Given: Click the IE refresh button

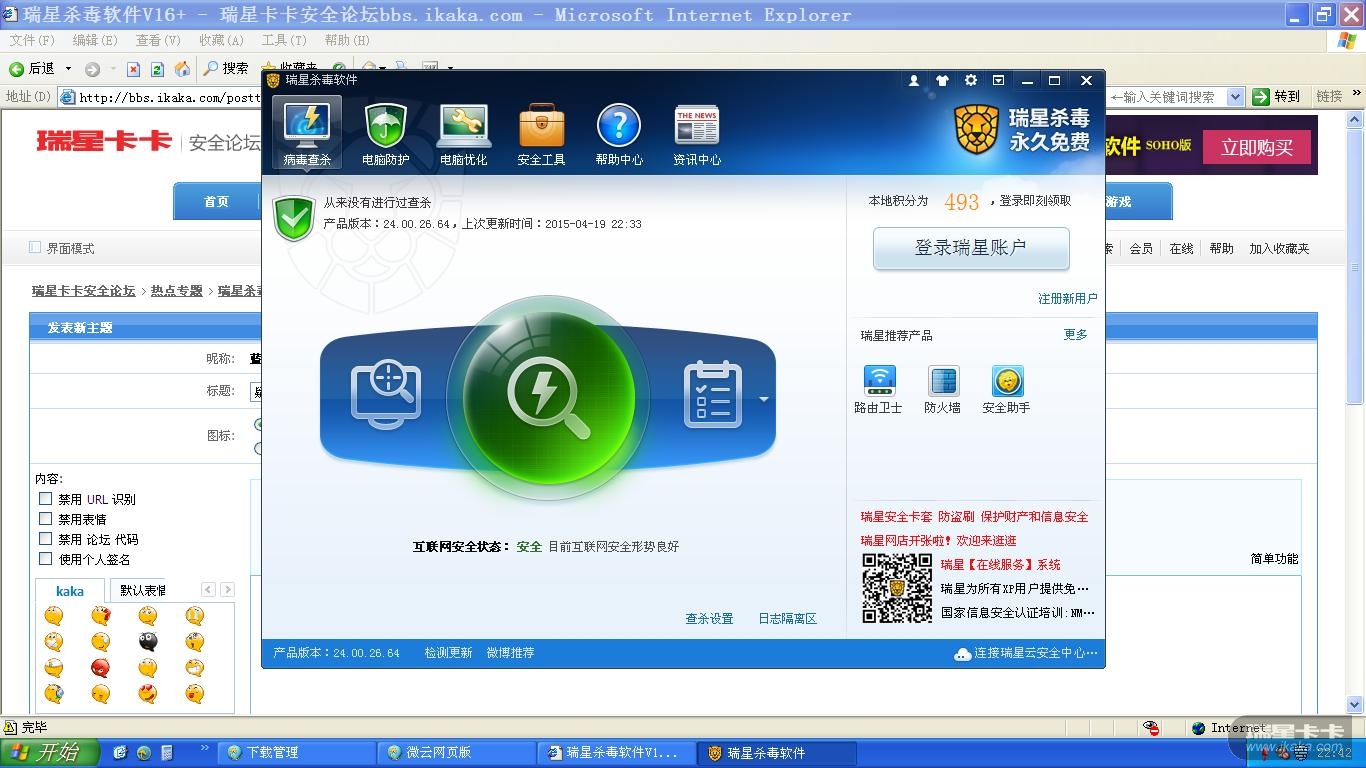Looking at the screenshot, I should [x=157, y=69].
